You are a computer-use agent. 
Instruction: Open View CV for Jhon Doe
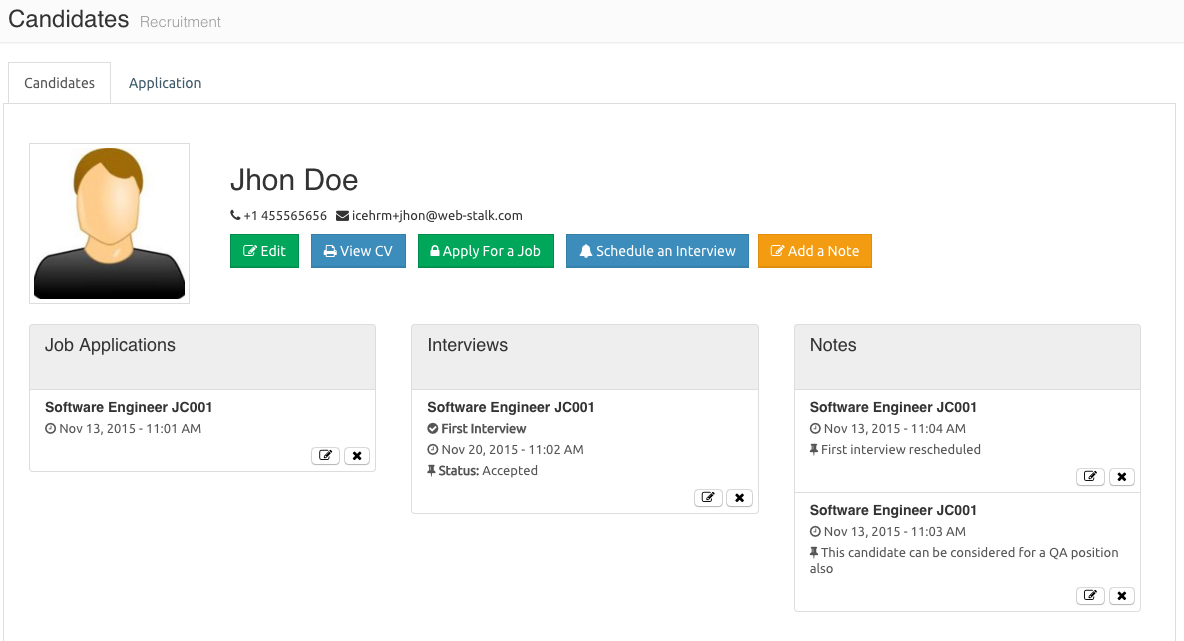pyautogui.click(x=358, y=251)
